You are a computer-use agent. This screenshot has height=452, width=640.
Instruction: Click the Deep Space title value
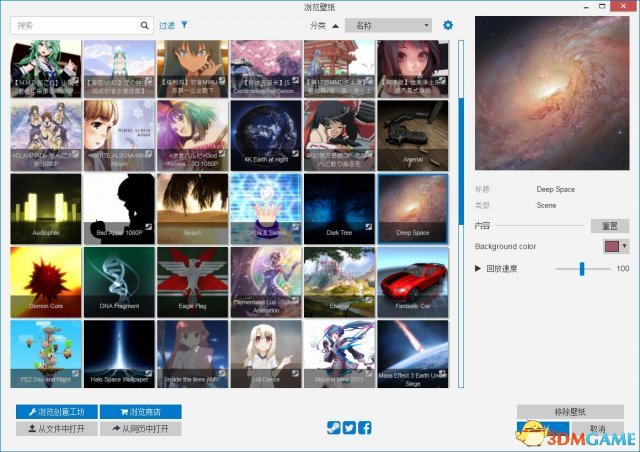pyautogui.click(x=556, y=189)
